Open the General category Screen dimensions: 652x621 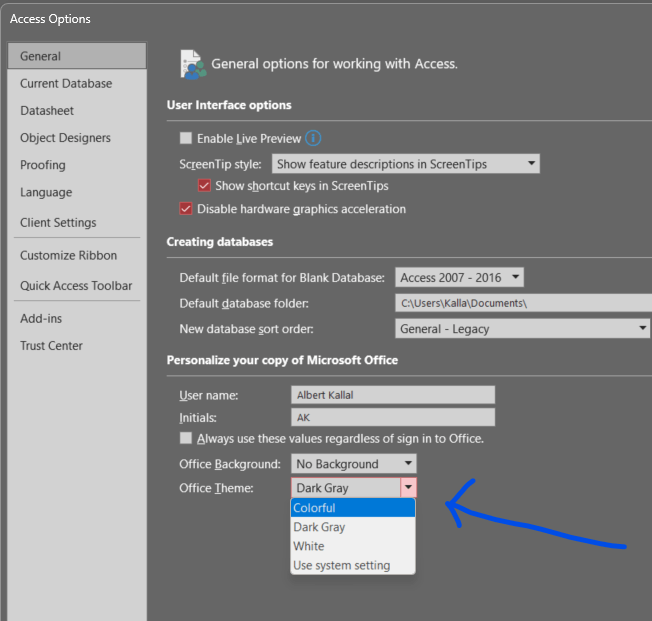(77, 56)
